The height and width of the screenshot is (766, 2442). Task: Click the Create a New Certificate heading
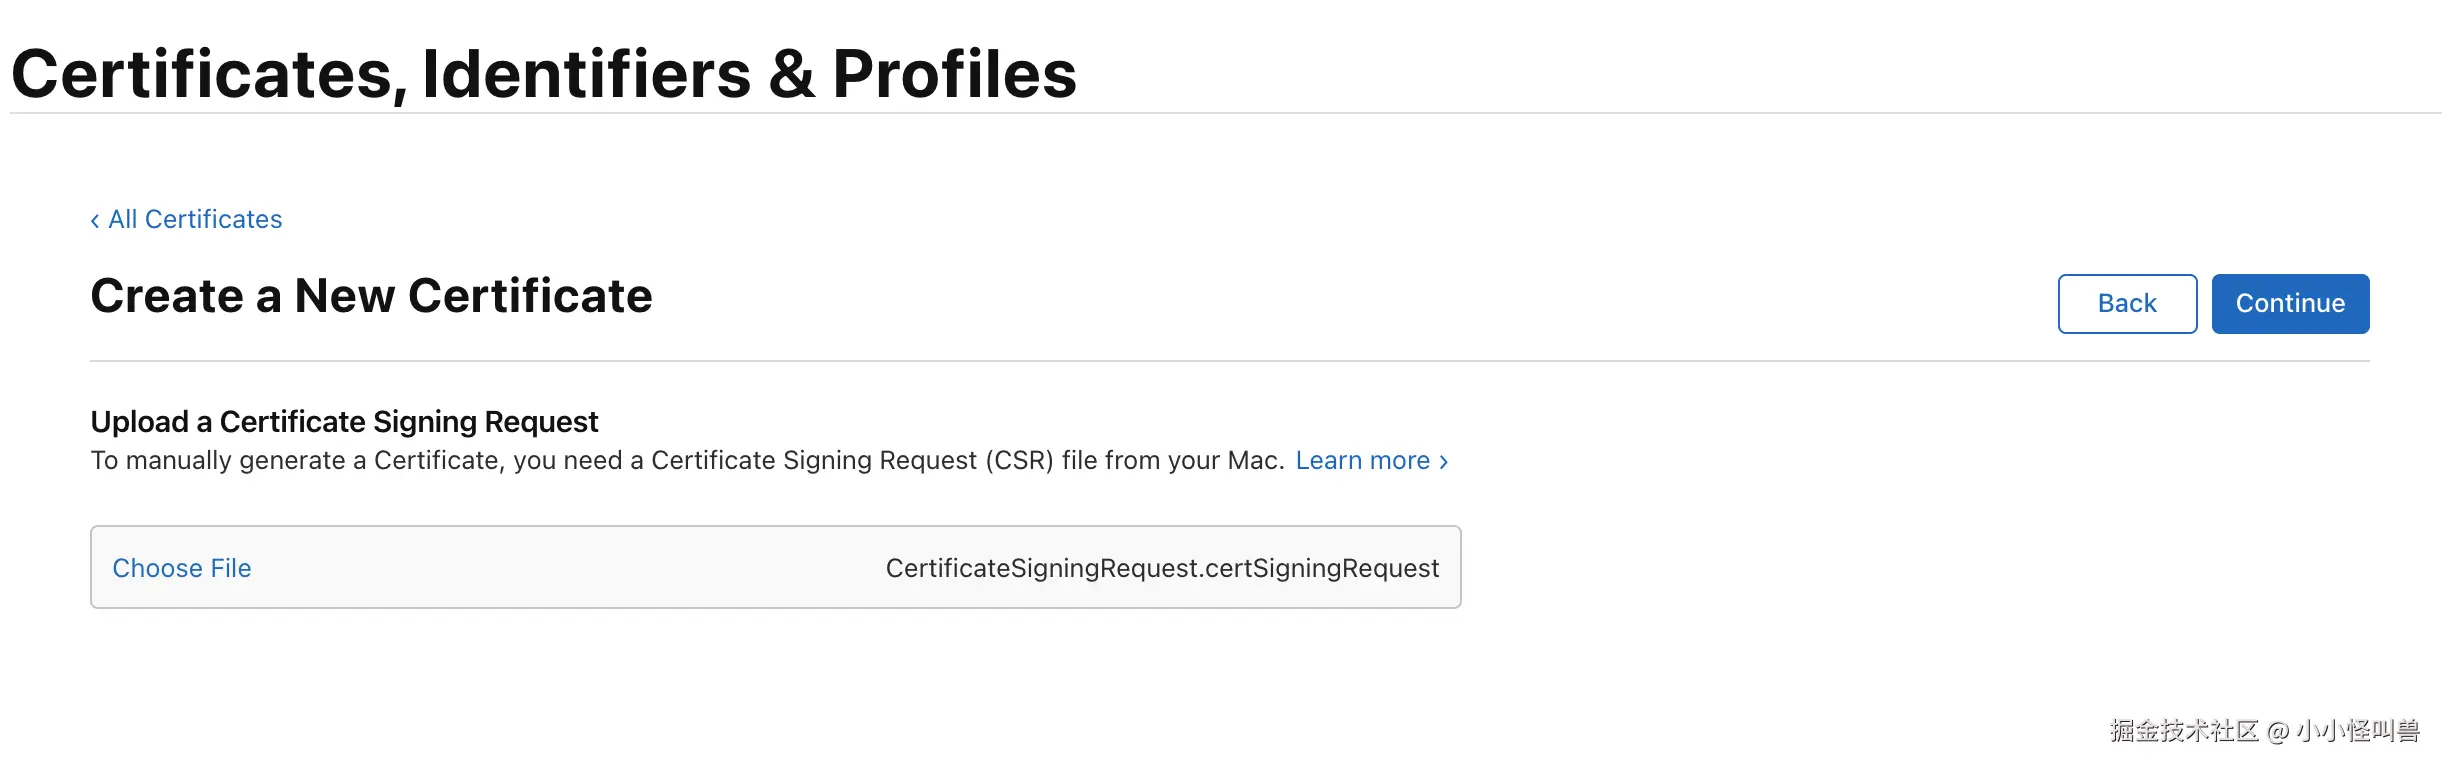click(371, 296)
